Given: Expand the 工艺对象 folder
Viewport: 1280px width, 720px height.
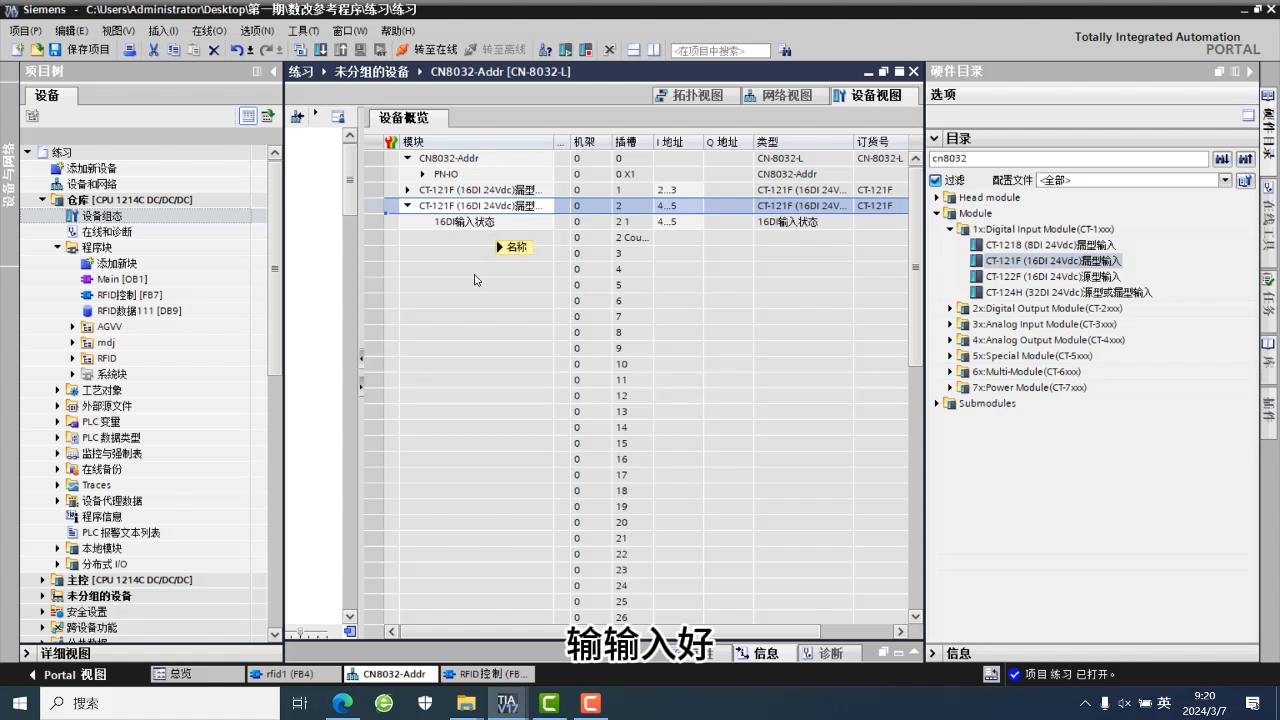Looking at the screenshot, I should [x=58, y=390].
